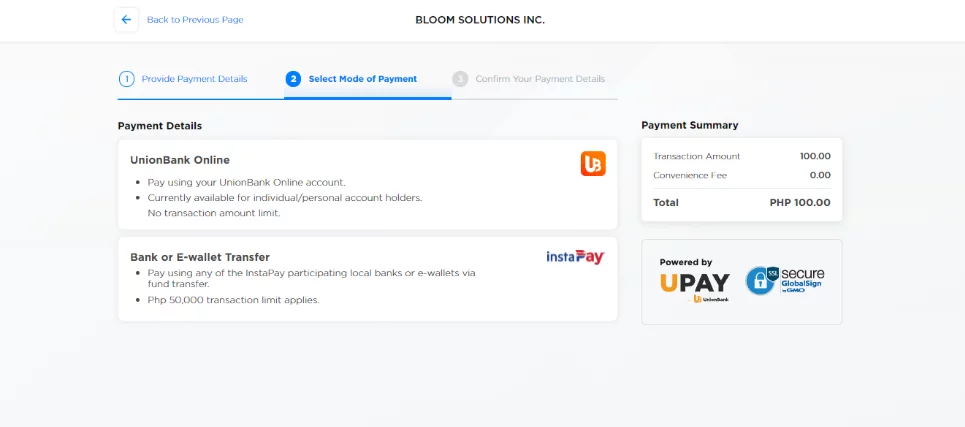Image resolution: width=965 pixels, height=427 pixels.
Task: Click the step 2 circle number
Action: click(293, 79)
